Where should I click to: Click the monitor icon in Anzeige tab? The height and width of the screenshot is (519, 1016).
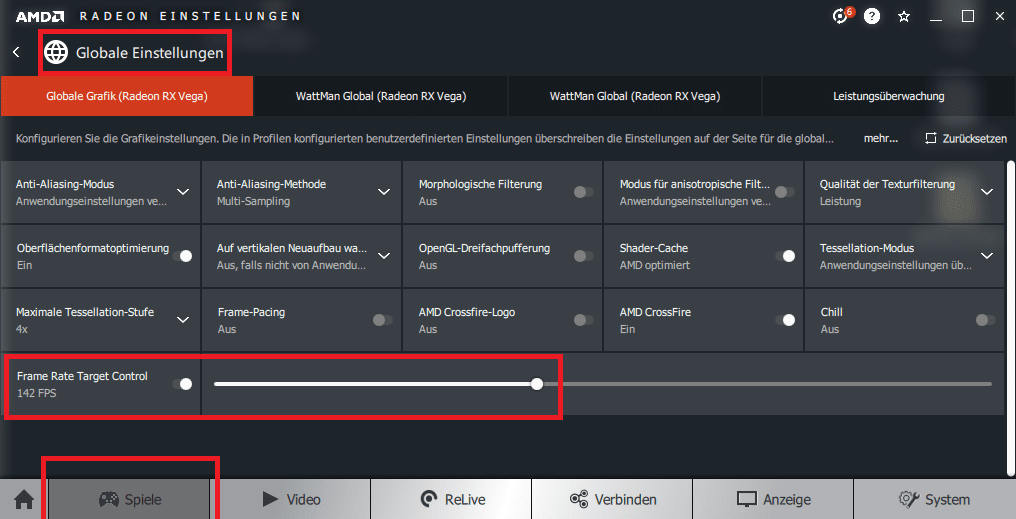click(747, 500)
